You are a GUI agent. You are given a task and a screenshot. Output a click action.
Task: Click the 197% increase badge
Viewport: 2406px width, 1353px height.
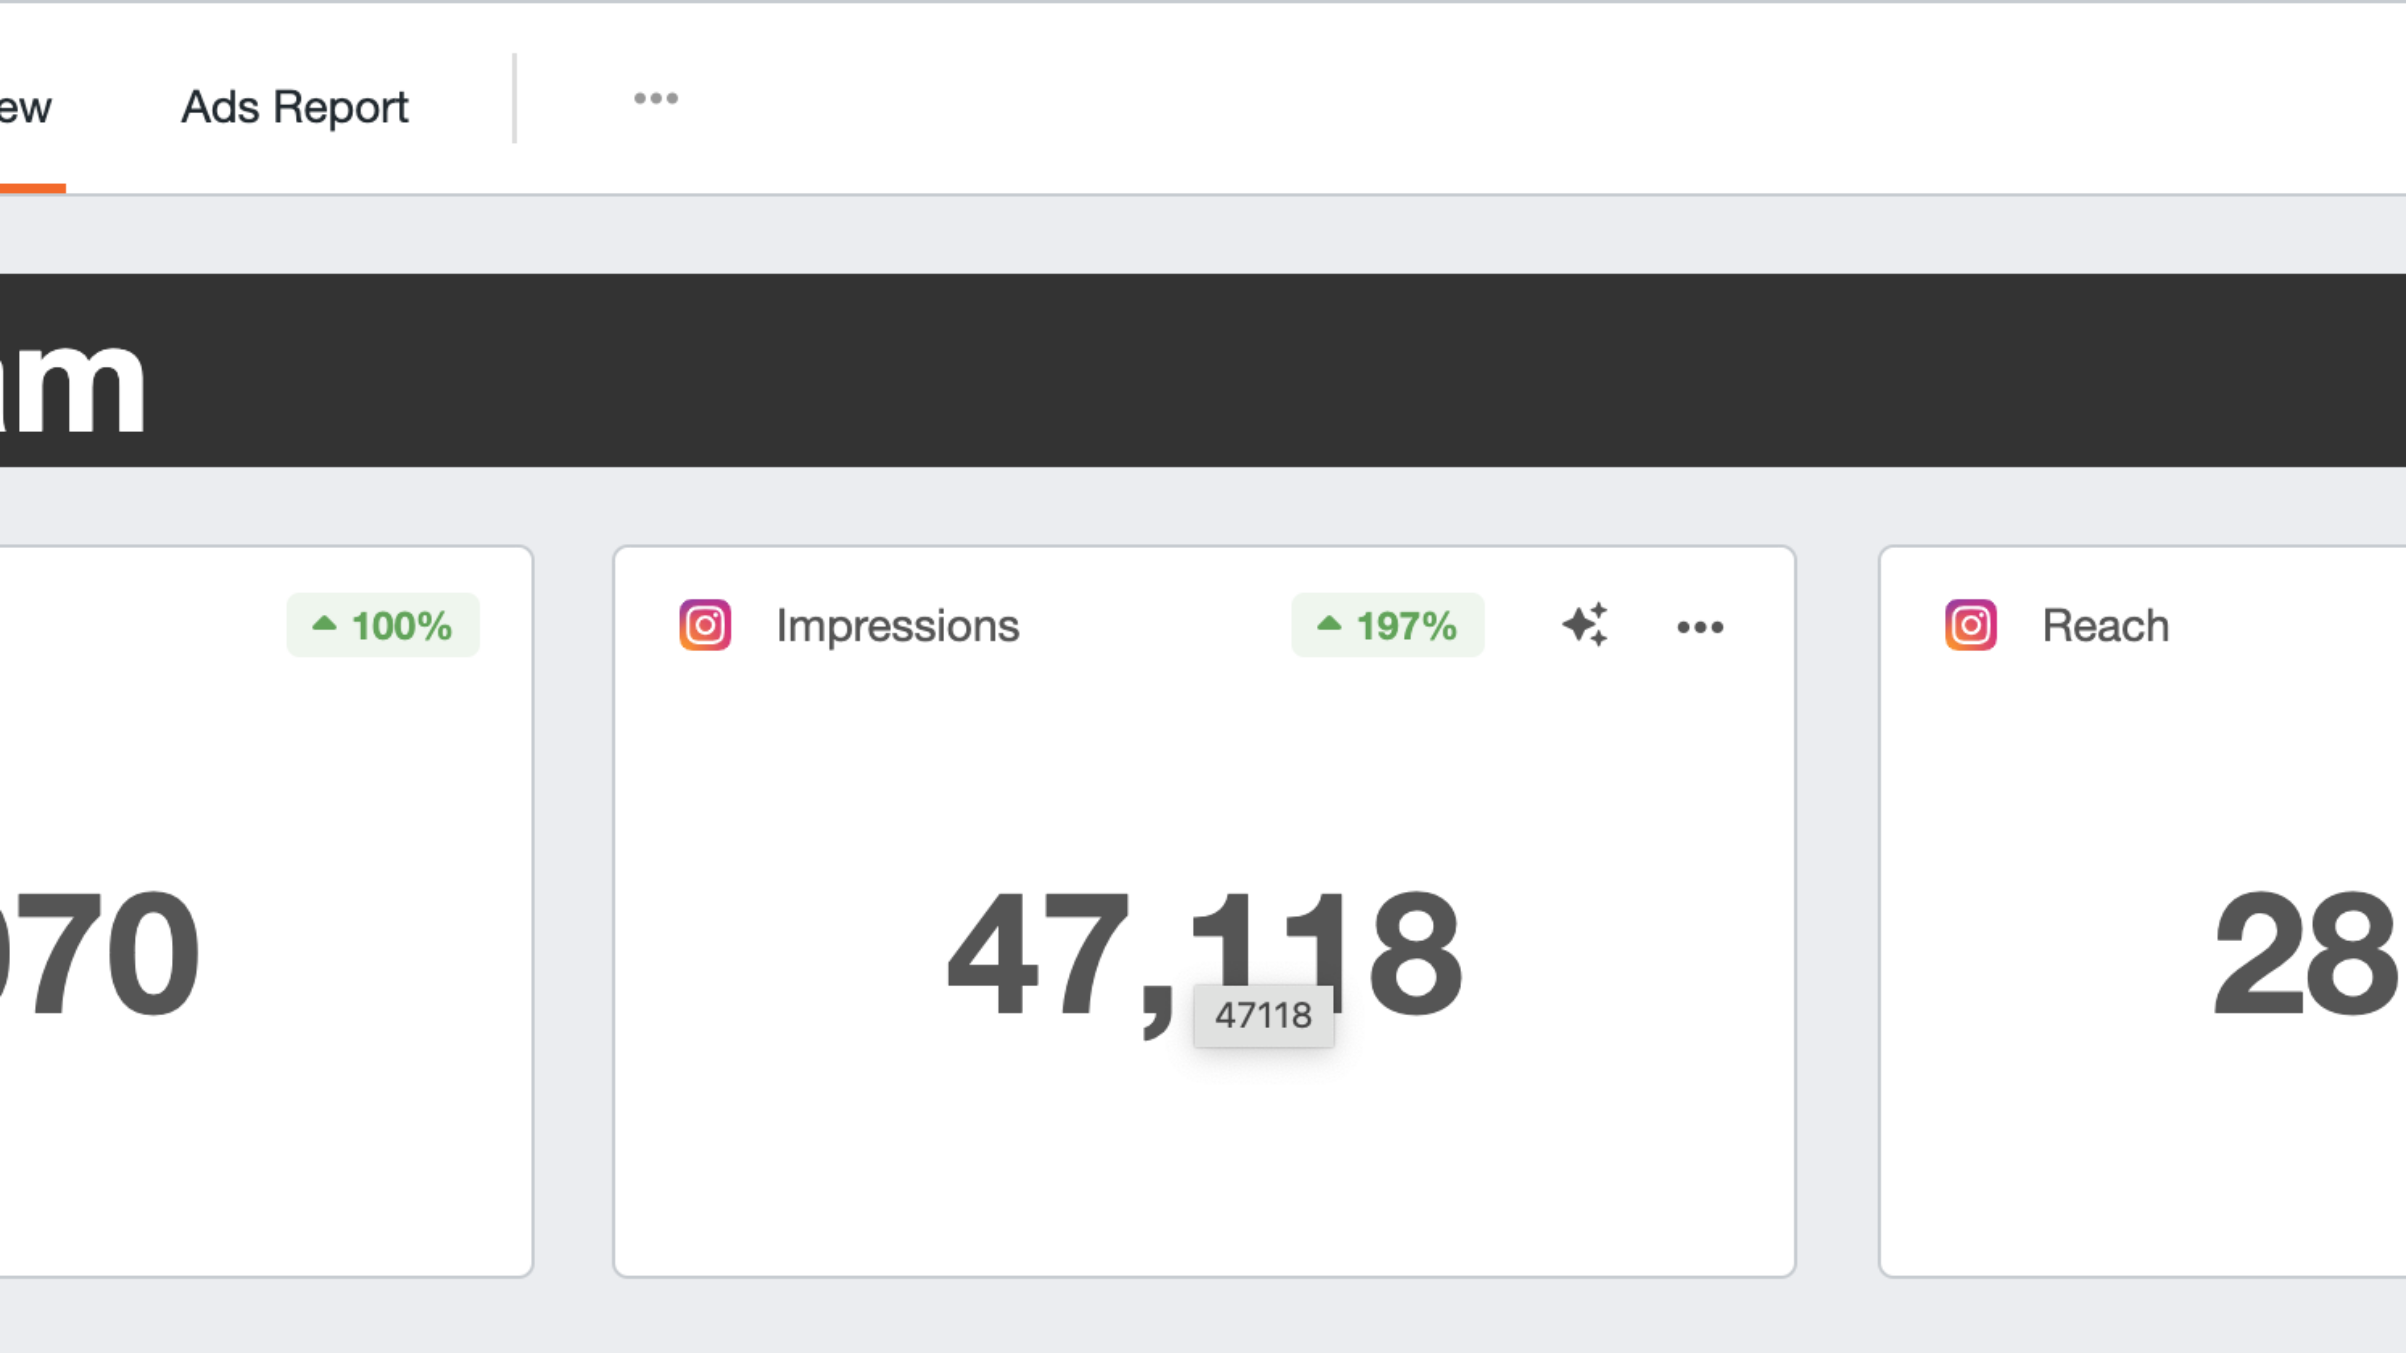tap(1387, 625)
